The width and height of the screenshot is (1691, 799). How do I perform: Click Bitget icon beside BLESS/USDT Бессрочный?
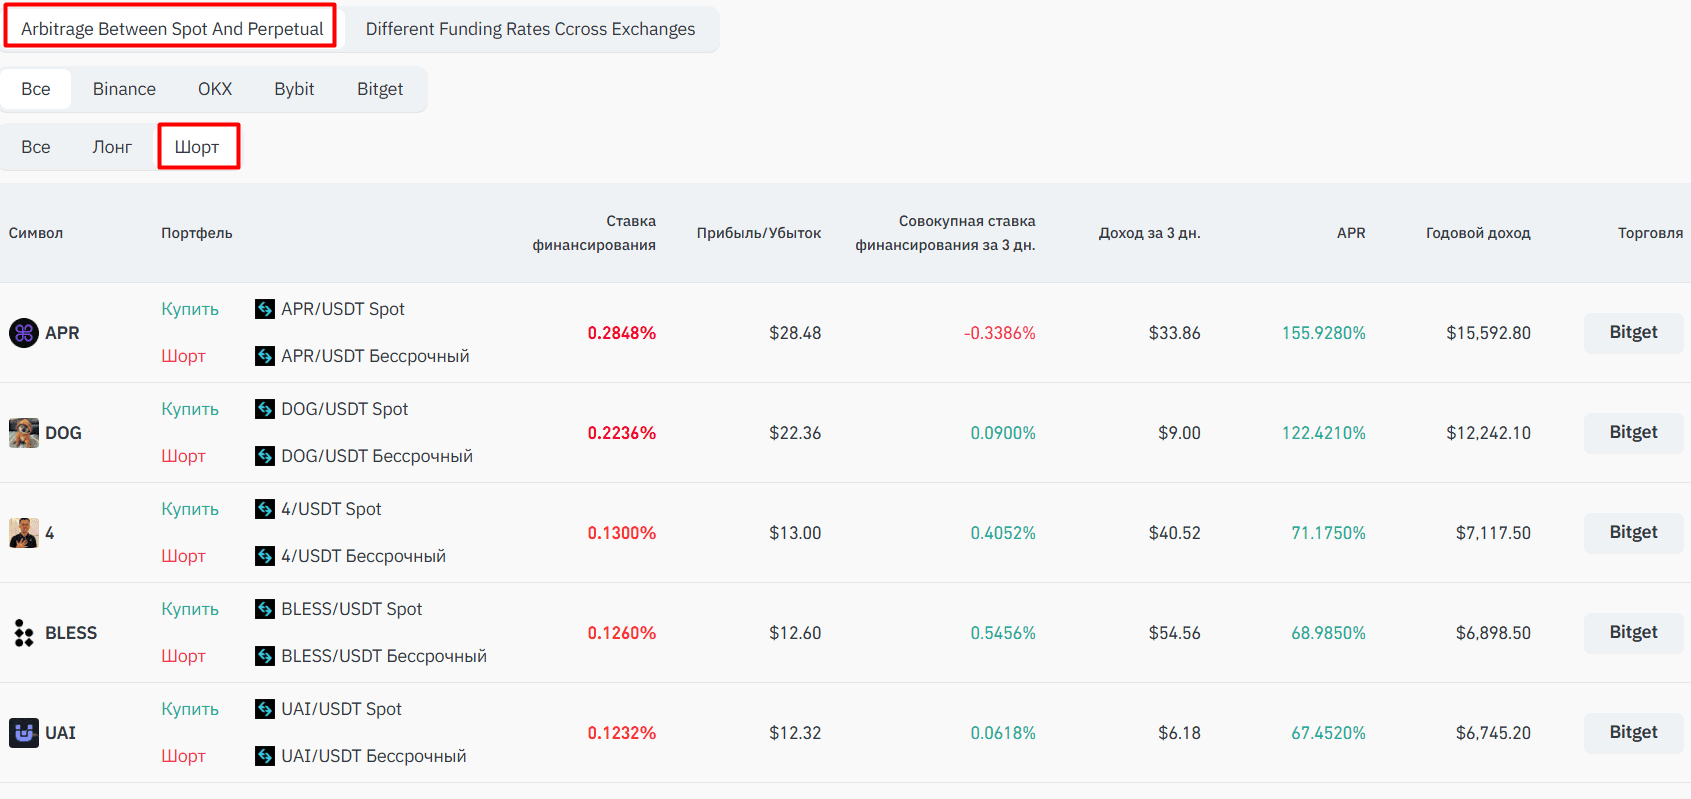pyautogui.click(x=265, y=656)
